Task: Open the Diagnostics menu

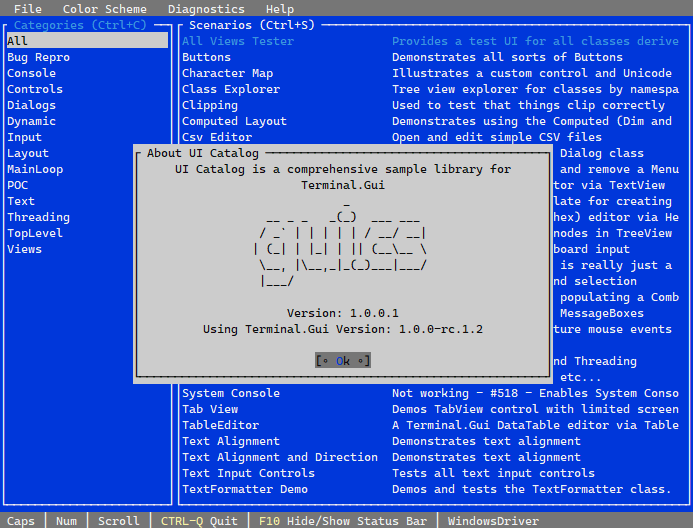Action: pos(206,9)
